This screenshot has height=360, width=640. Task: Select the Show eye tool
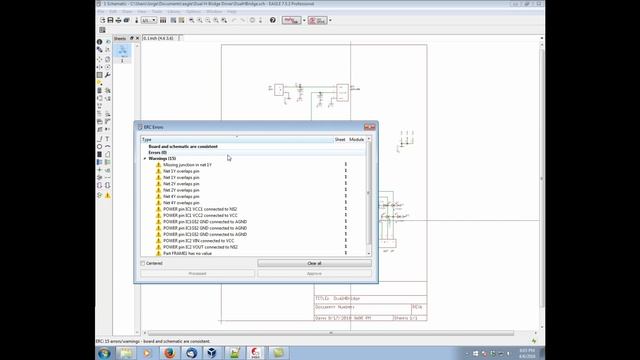(108, 42)
